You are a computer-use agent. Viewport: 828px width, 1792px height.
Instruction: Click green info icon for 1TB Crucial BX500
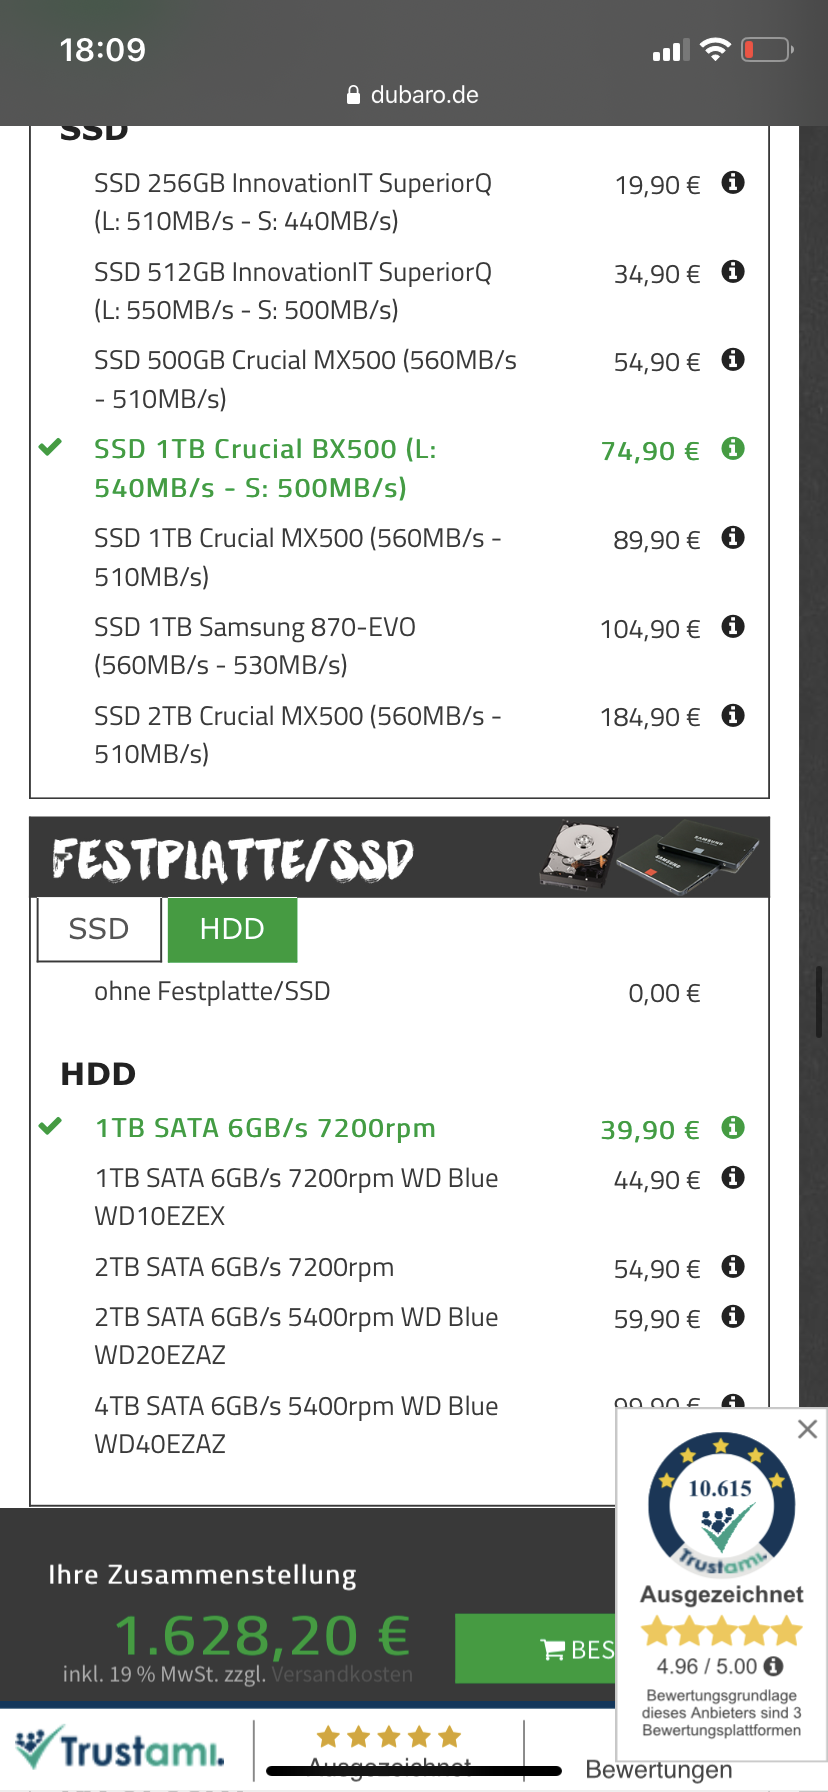(733, 449)
